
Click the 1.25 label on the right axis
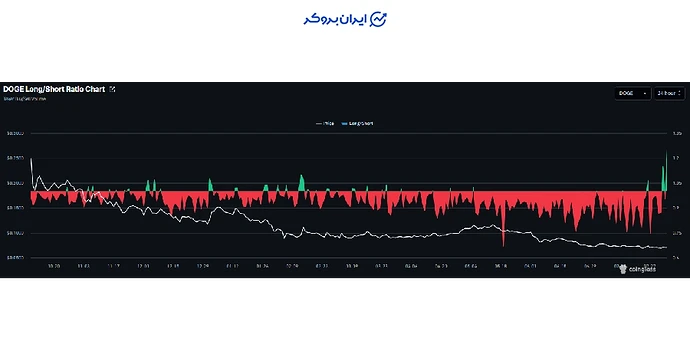[677, 133]
